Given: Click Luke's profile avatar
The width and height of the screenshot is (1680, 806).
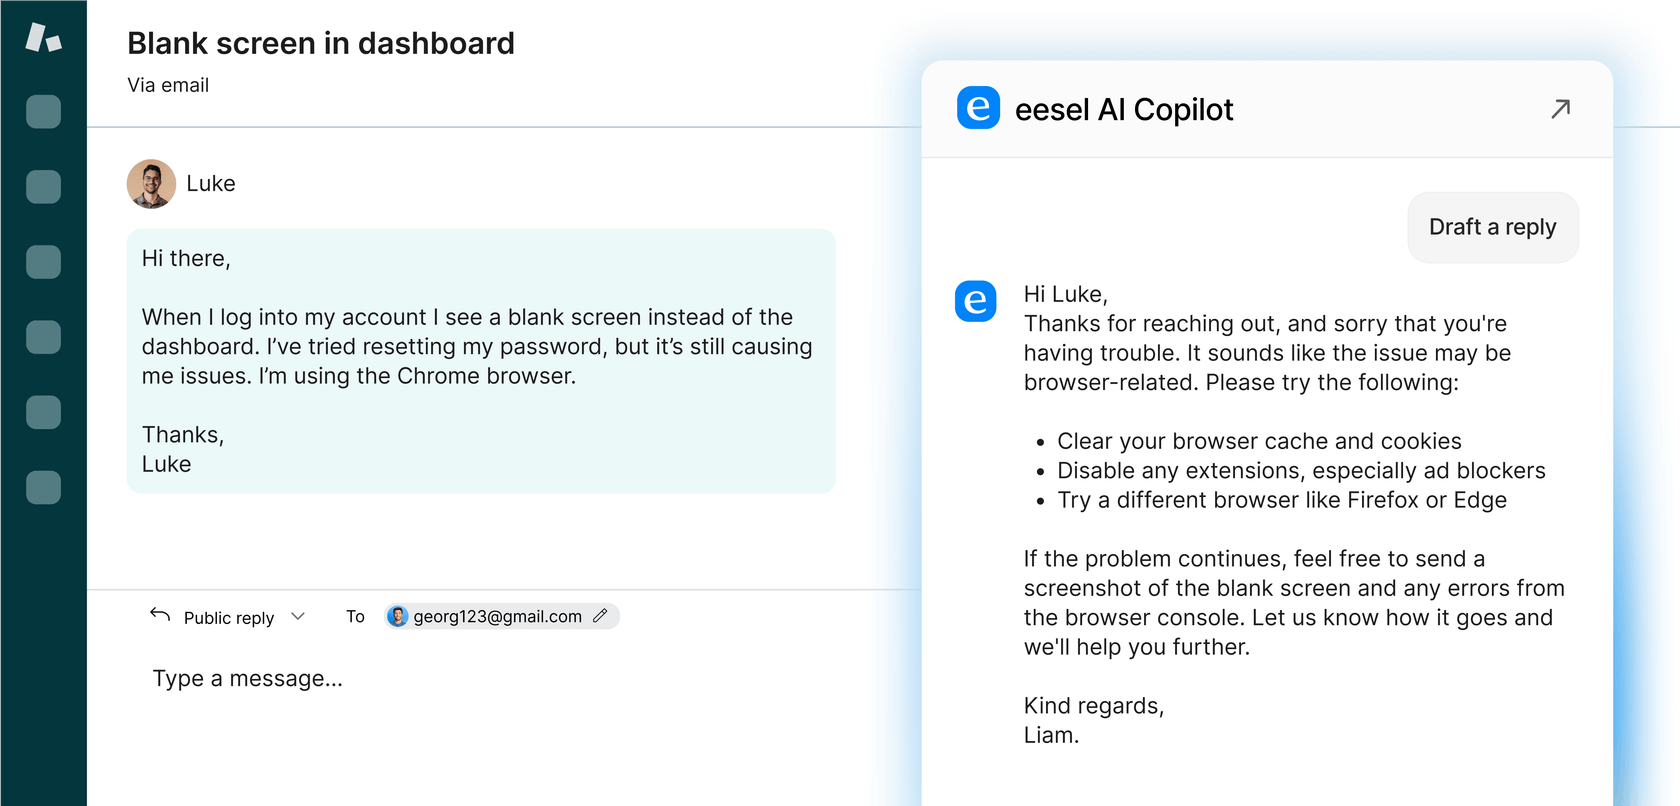Looking at the screenshot, I should [151, 184].
